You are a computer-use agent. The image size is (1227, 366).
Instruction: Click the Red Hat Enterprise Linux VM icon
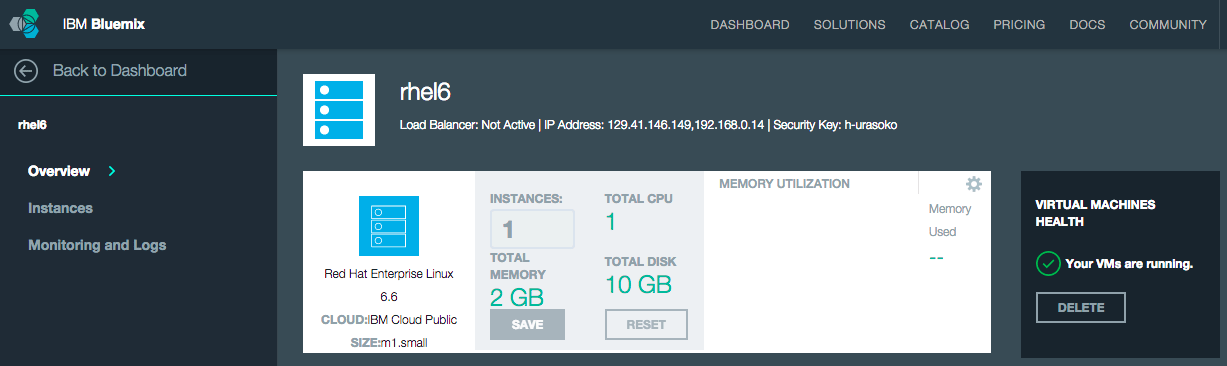389,226
